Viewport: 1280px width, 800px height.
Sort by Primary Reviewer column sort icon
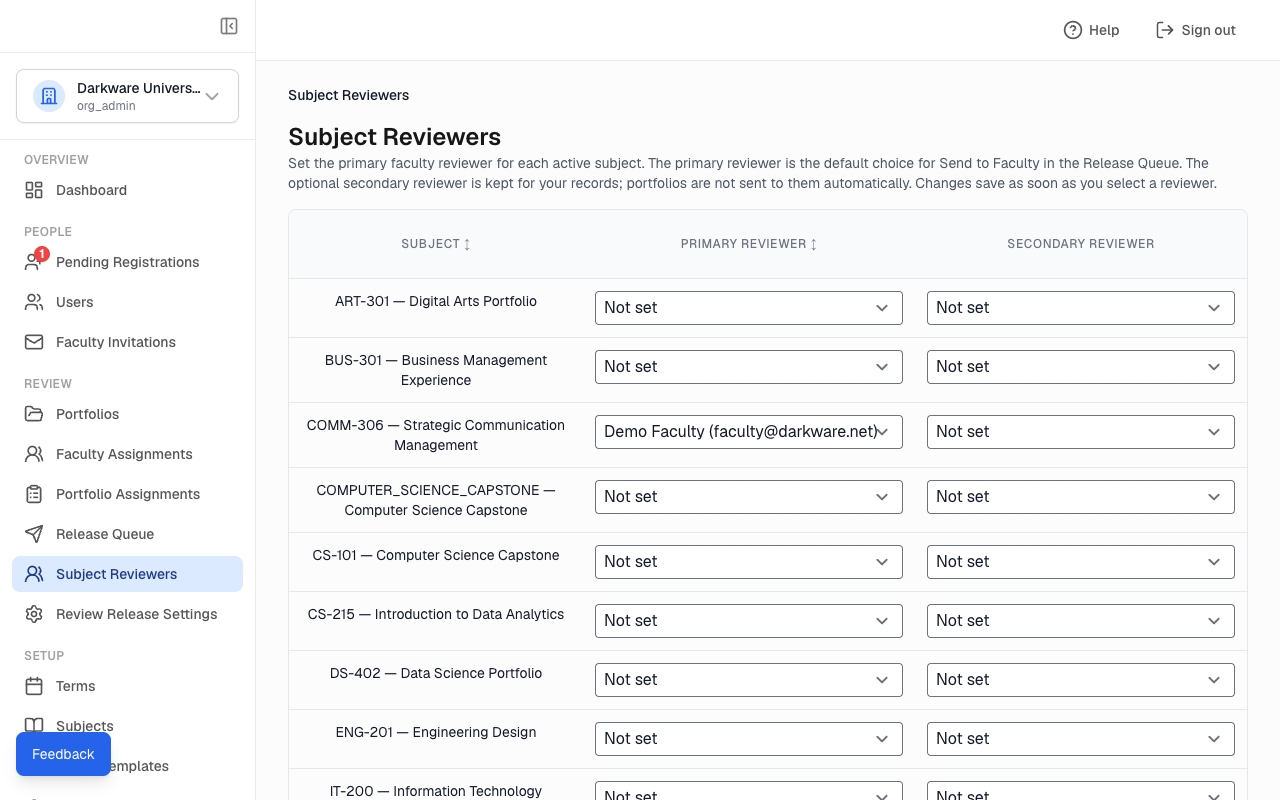813,244
